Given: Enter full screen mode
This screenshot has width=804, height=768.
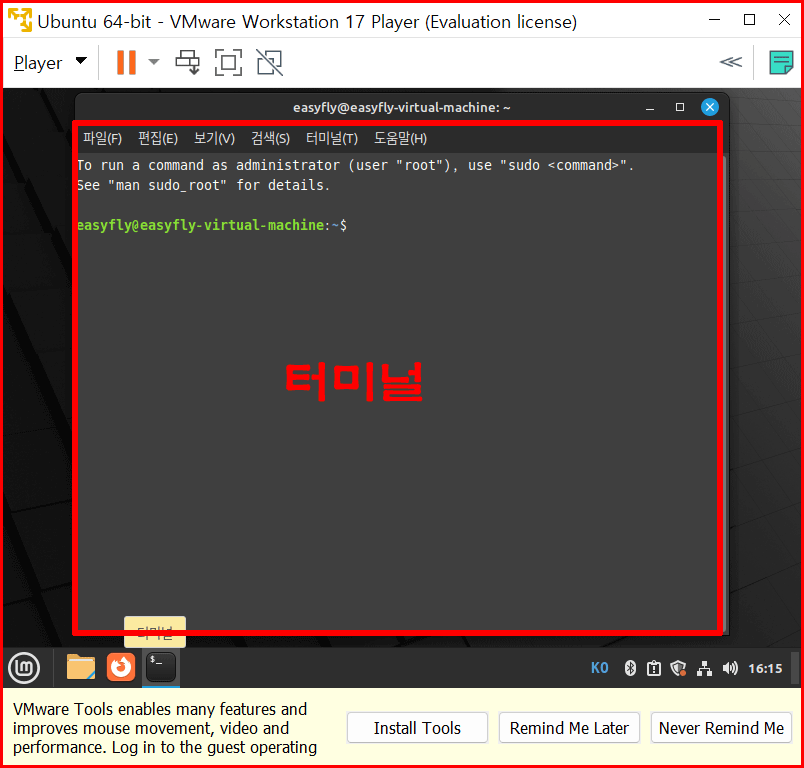Looking at the screenshot, I should (x=228, y=63).
